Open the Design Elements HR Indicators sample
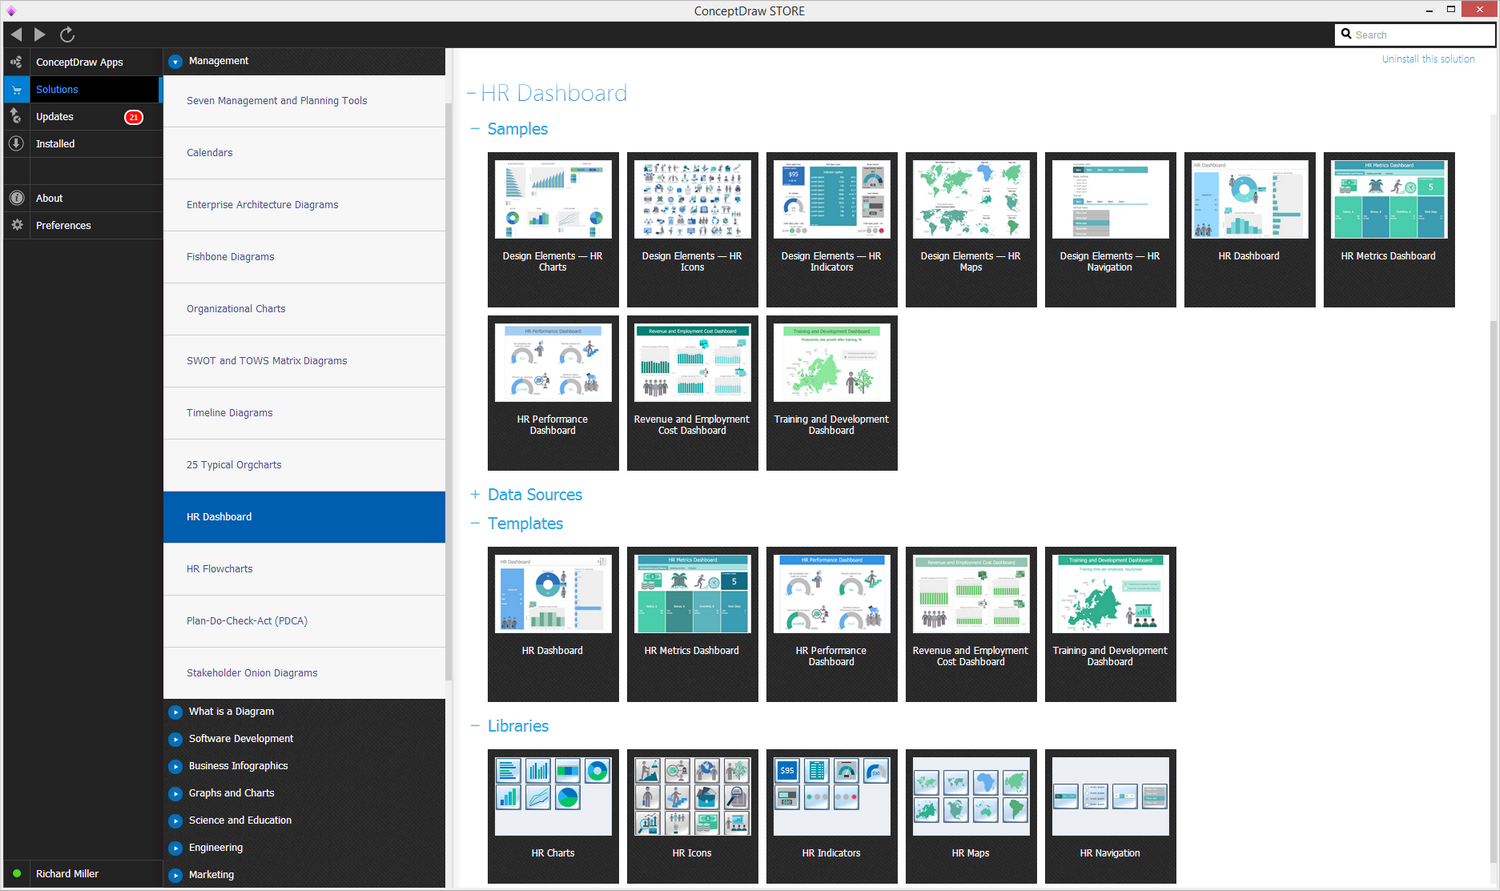Screen dimensions: 1500x891 832,229
